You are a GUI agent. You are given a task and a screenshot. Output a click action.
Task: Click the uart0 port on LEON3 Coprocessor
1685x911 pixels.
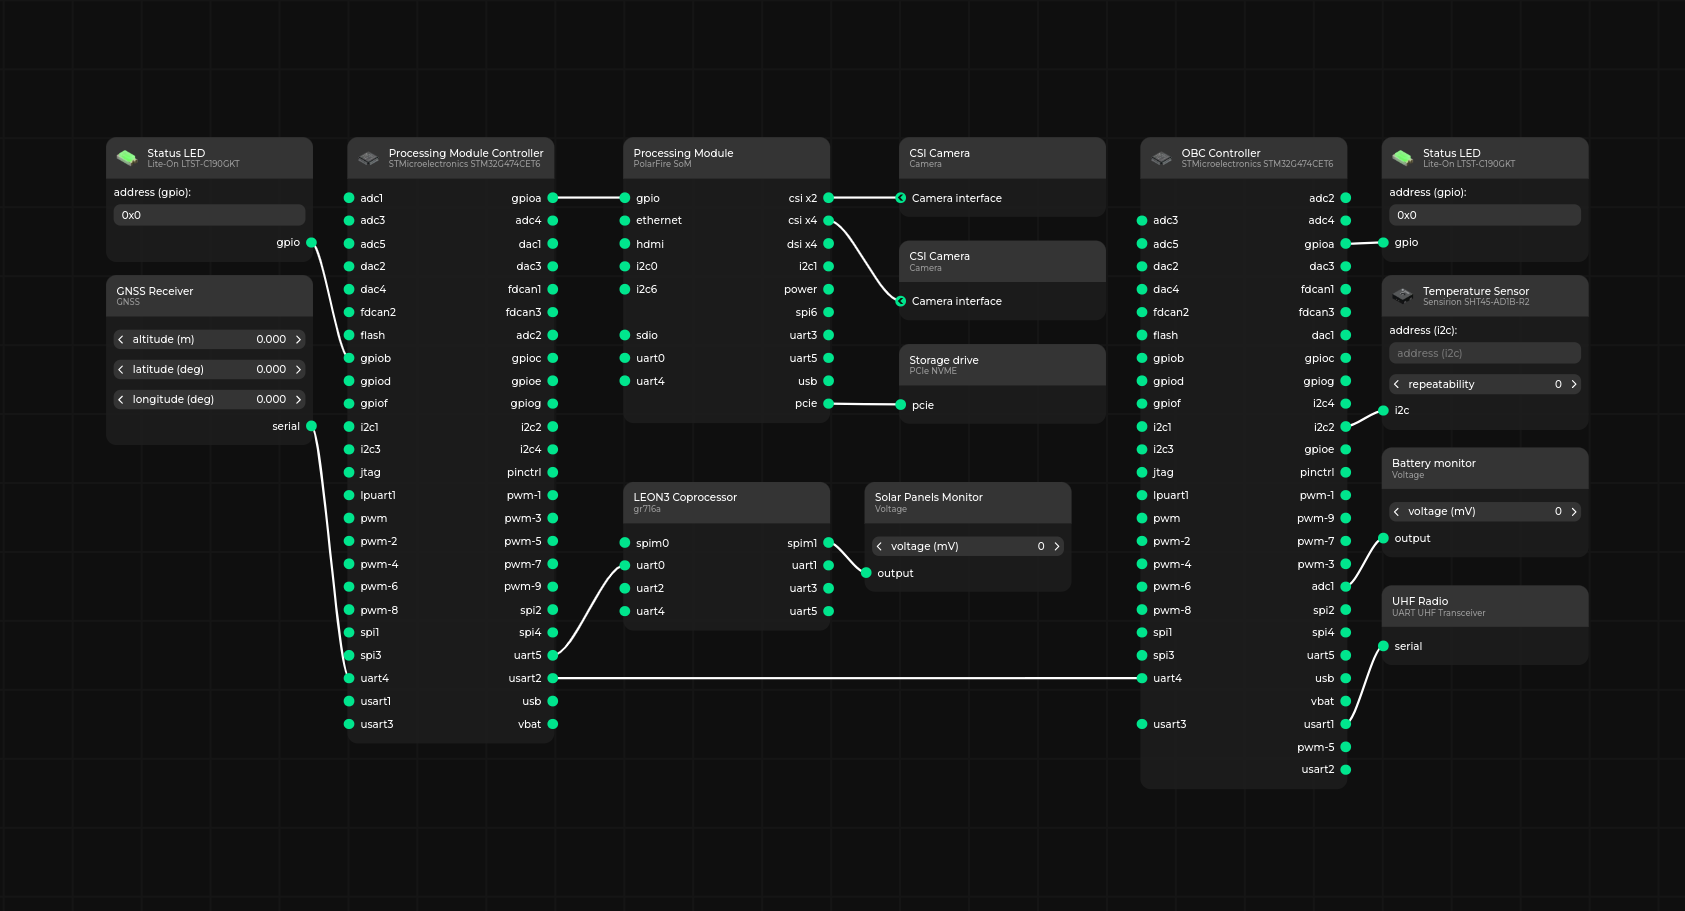point(625,566)
